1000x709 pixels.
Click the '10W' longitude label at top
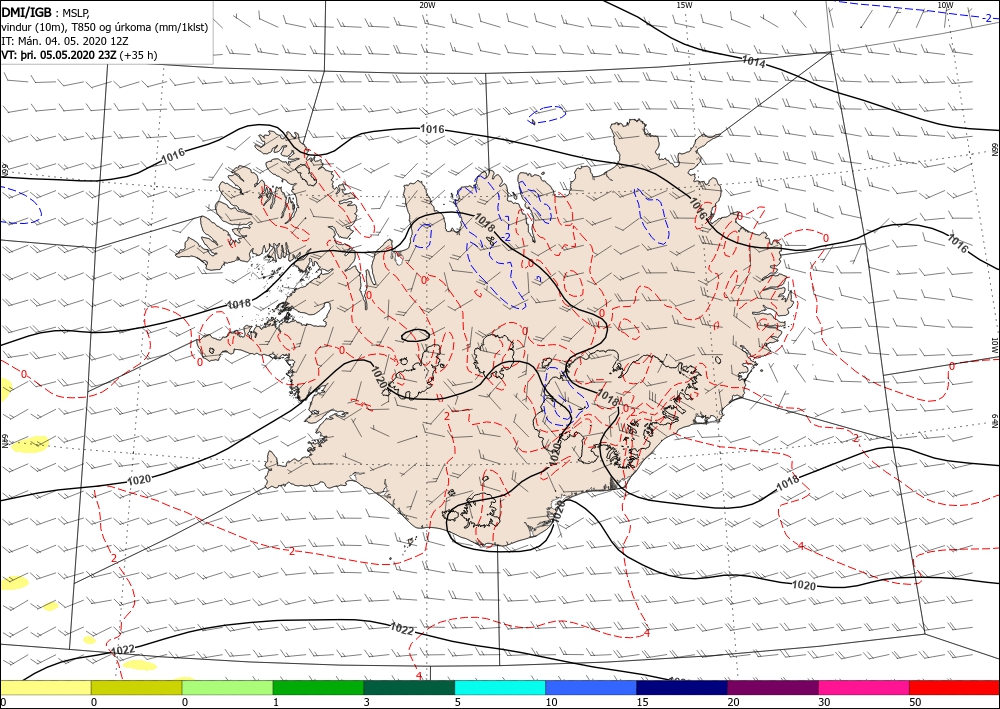click(x=945, y=5)
